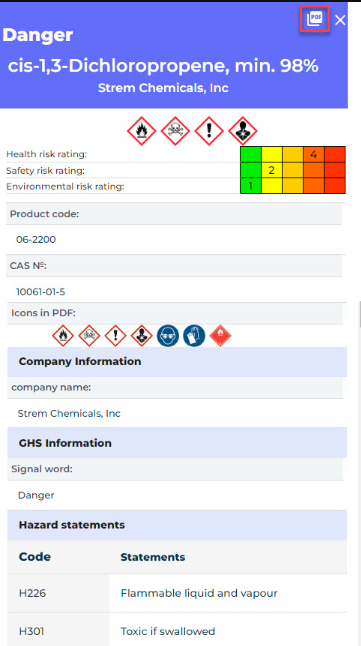Click the GHS Information section header
The width and height of the screenshot is (361, 646).
pyautogui.click(x=177, y=443)
